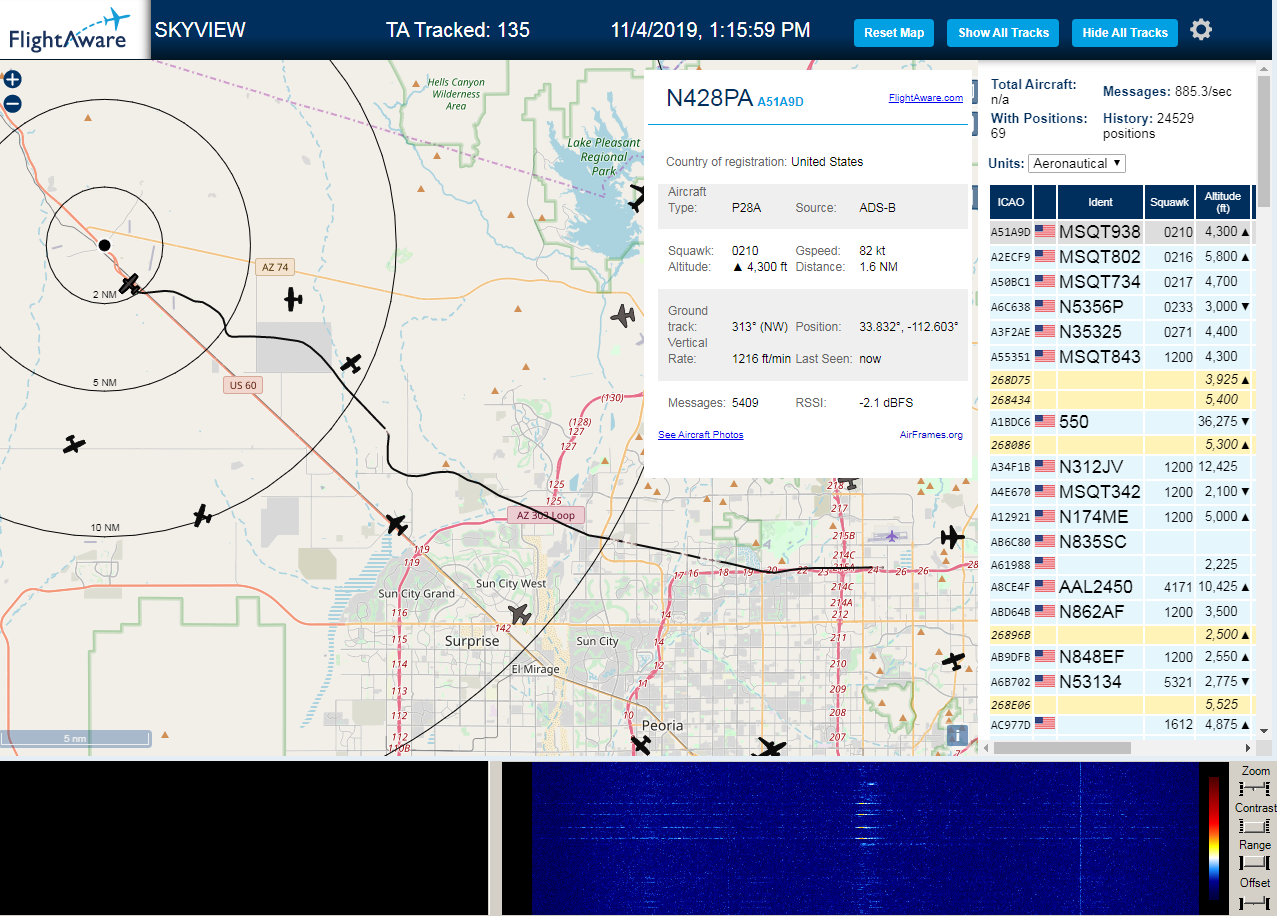Open the See Aircraft Photos link
Image resolution: width=1277 pixels, height=917 pixels.
click(x=700, y=434)
